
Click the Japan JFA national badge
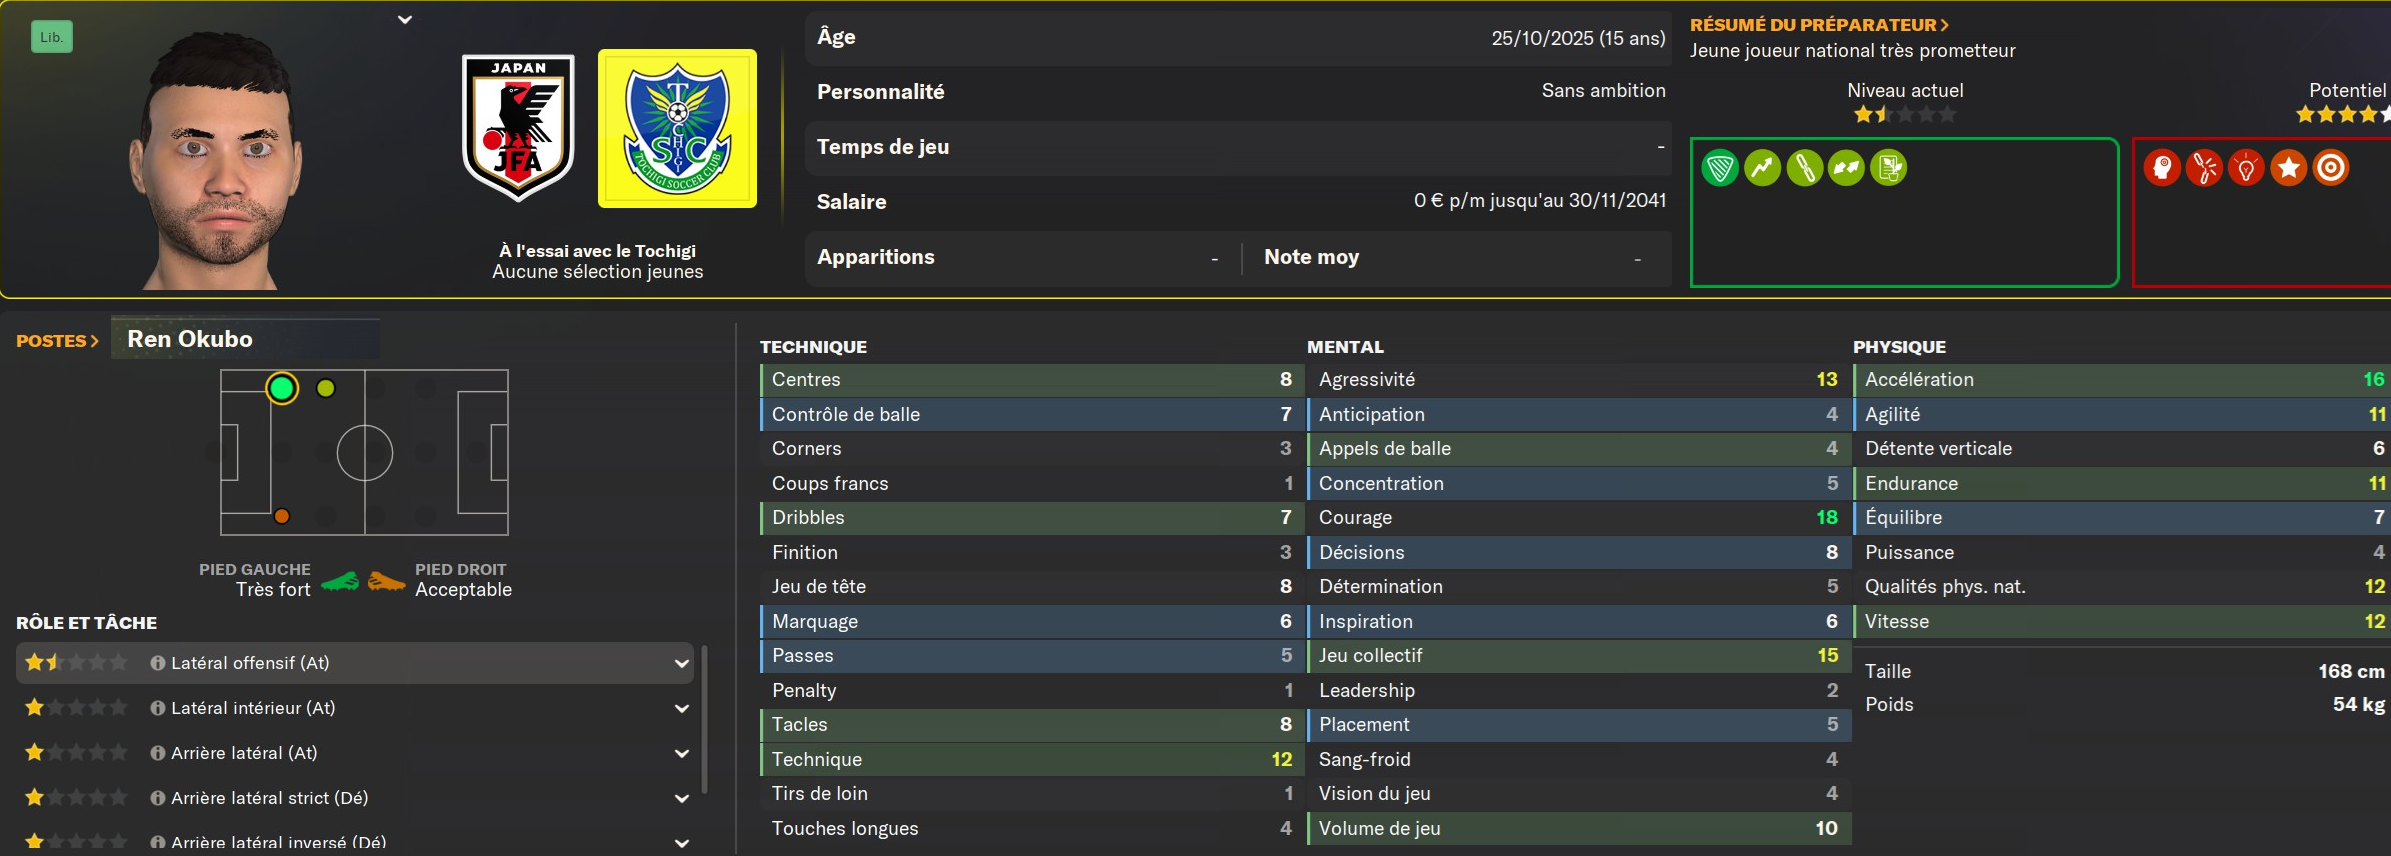[518, 128]
